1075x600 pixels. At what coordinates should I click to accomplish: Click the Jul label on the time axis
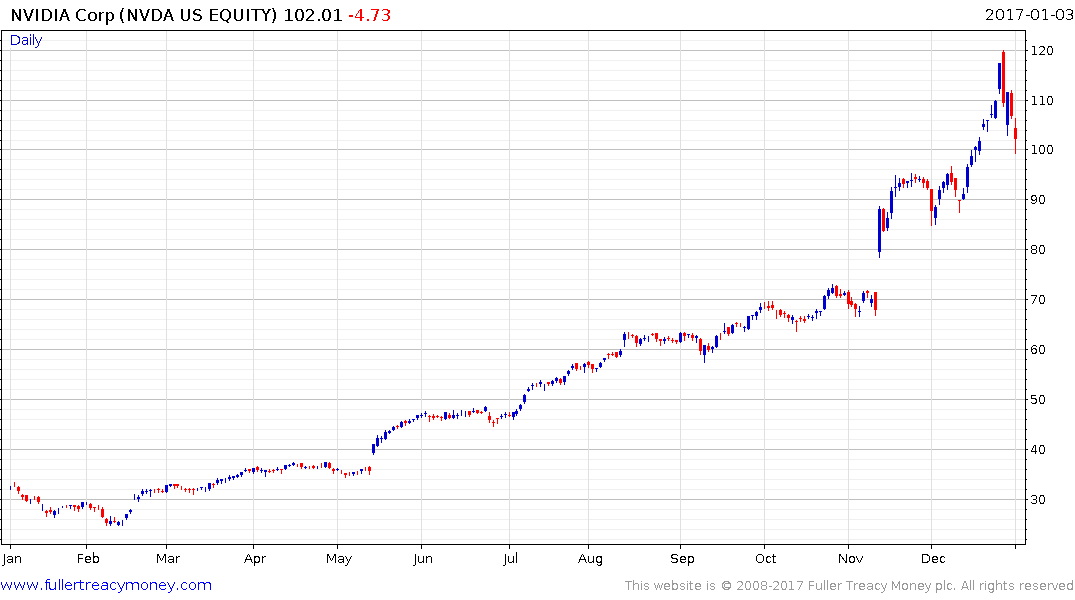coord(510,559)
